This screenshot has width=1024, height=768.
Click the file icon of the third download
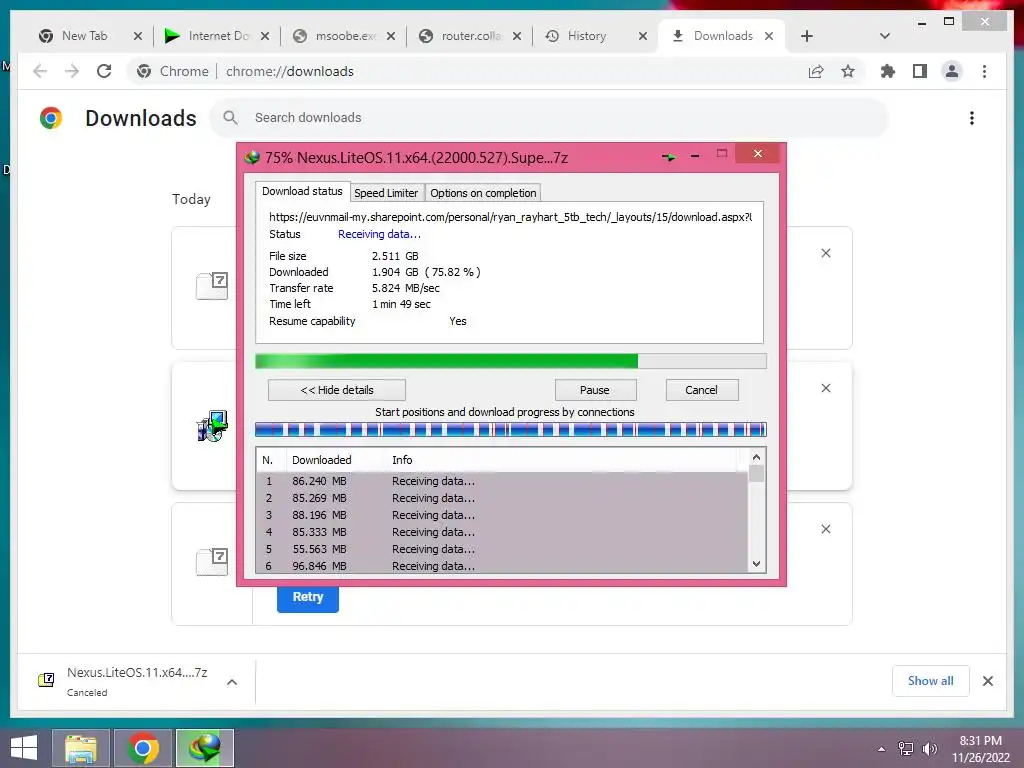tap(212, 562)
